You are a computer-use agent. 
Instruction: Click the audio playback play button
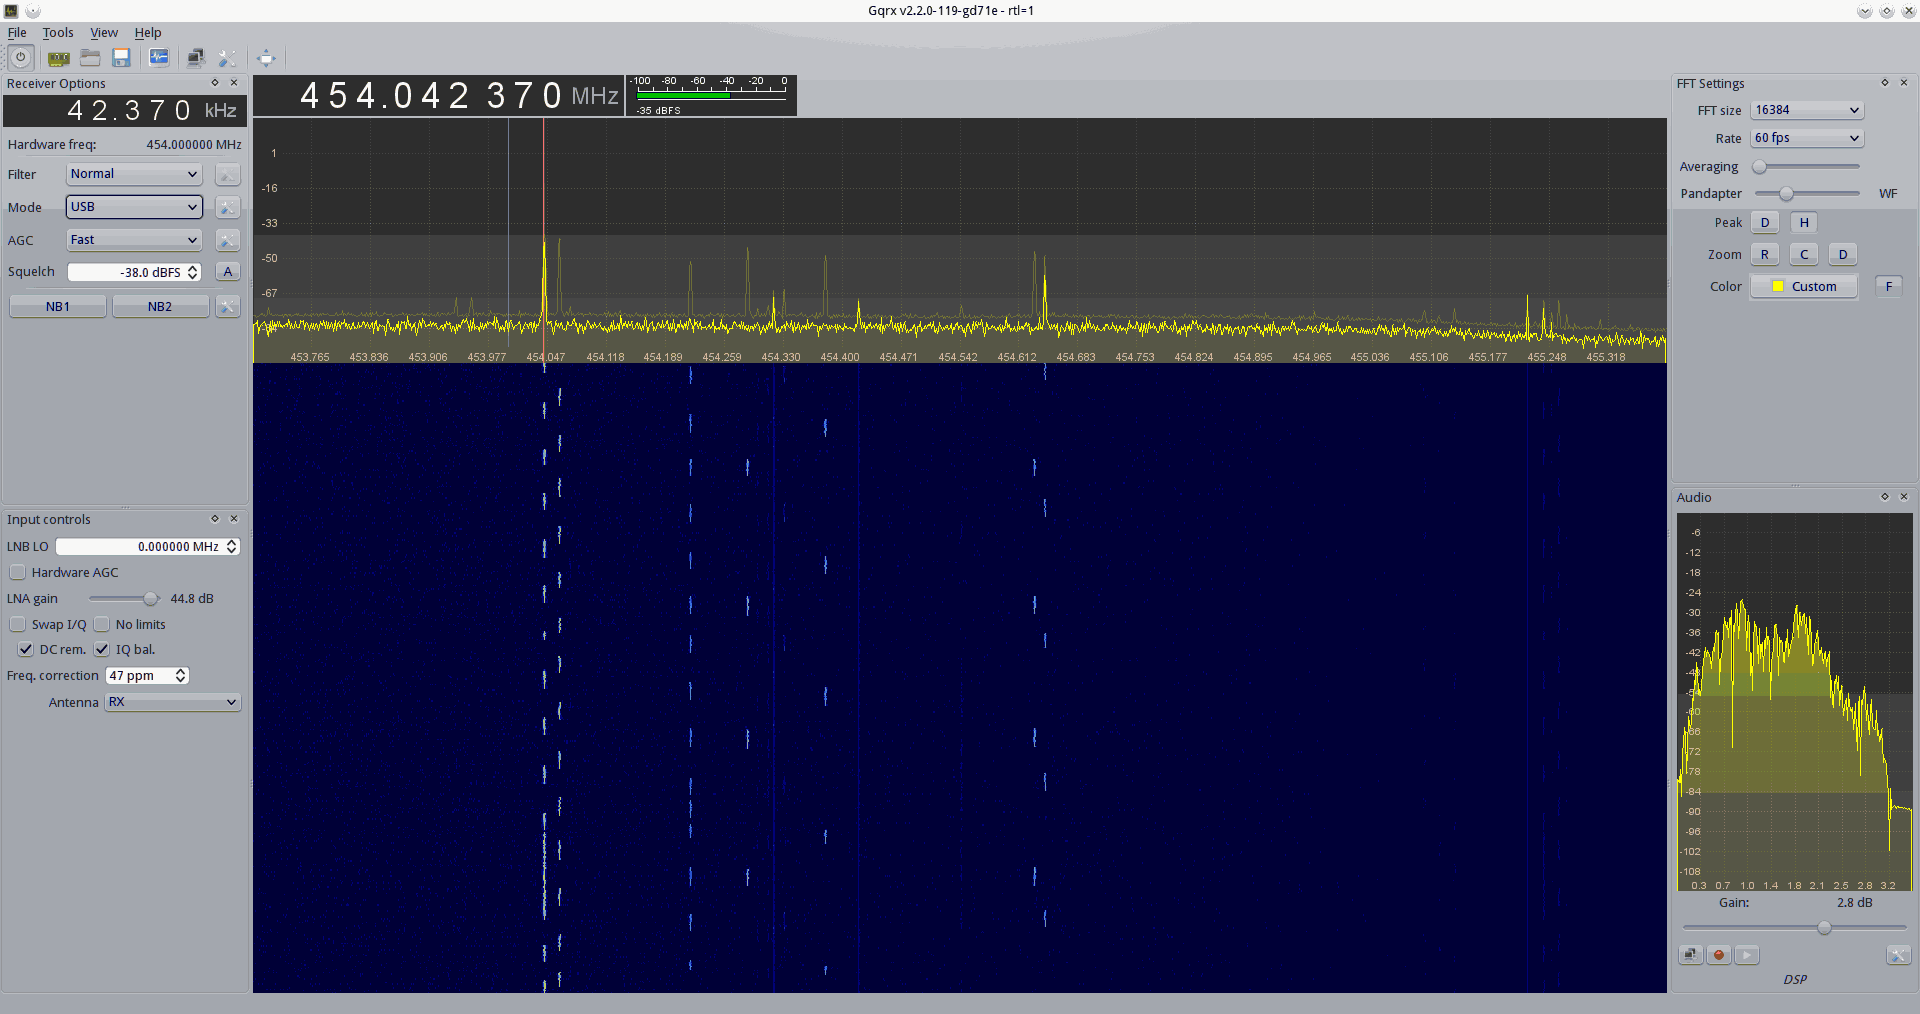click(1747, 955)
